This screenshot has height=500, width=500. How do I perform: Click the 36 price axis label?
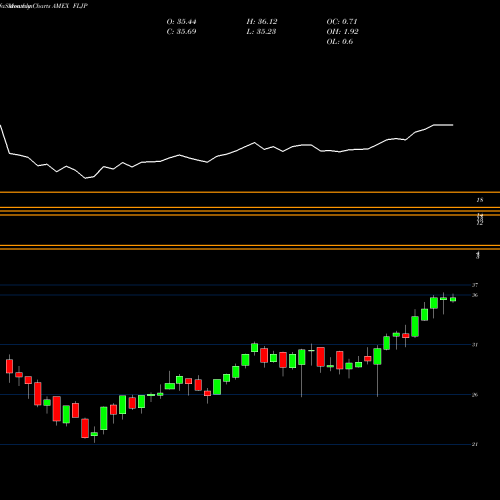(x=475, y=295)
